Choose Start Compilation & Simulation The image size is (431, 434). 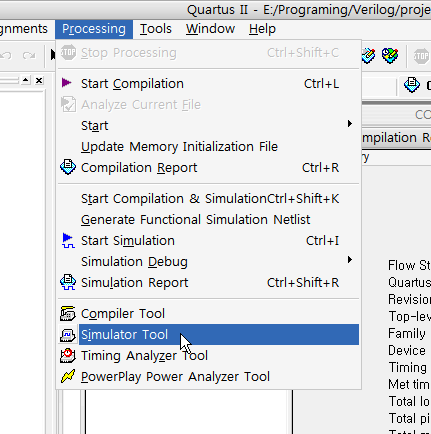[x=209, y=199]
